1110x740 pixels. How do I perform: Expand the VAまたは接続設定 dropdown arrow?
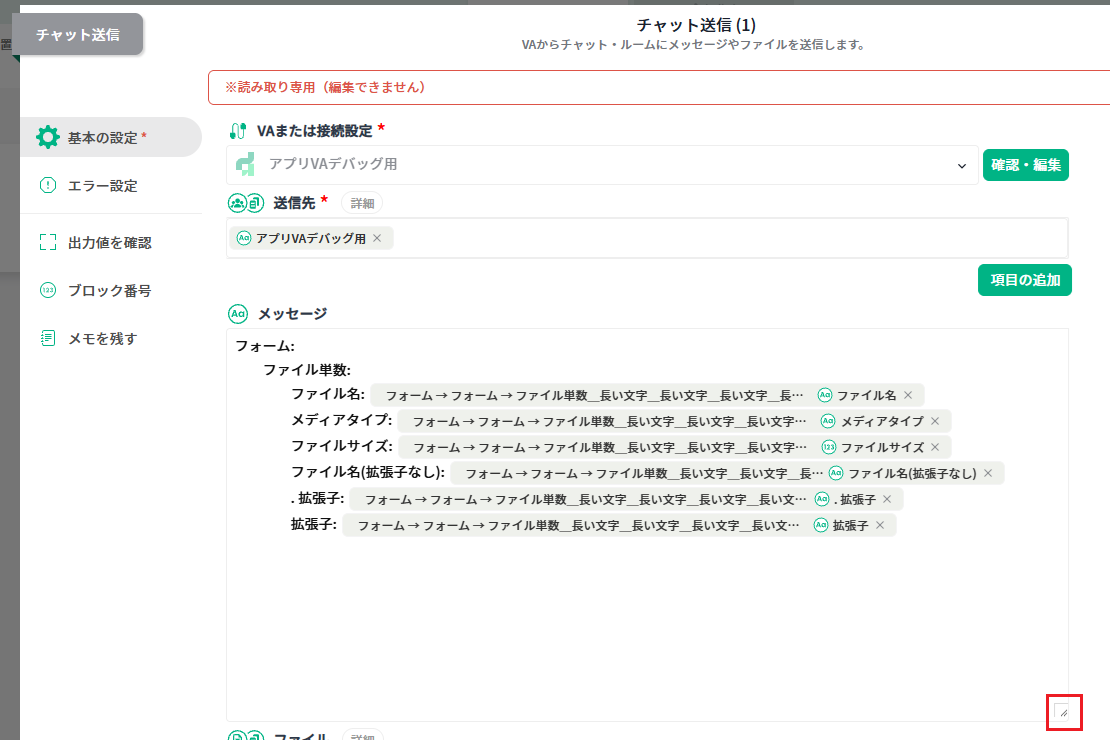point(962,165)
